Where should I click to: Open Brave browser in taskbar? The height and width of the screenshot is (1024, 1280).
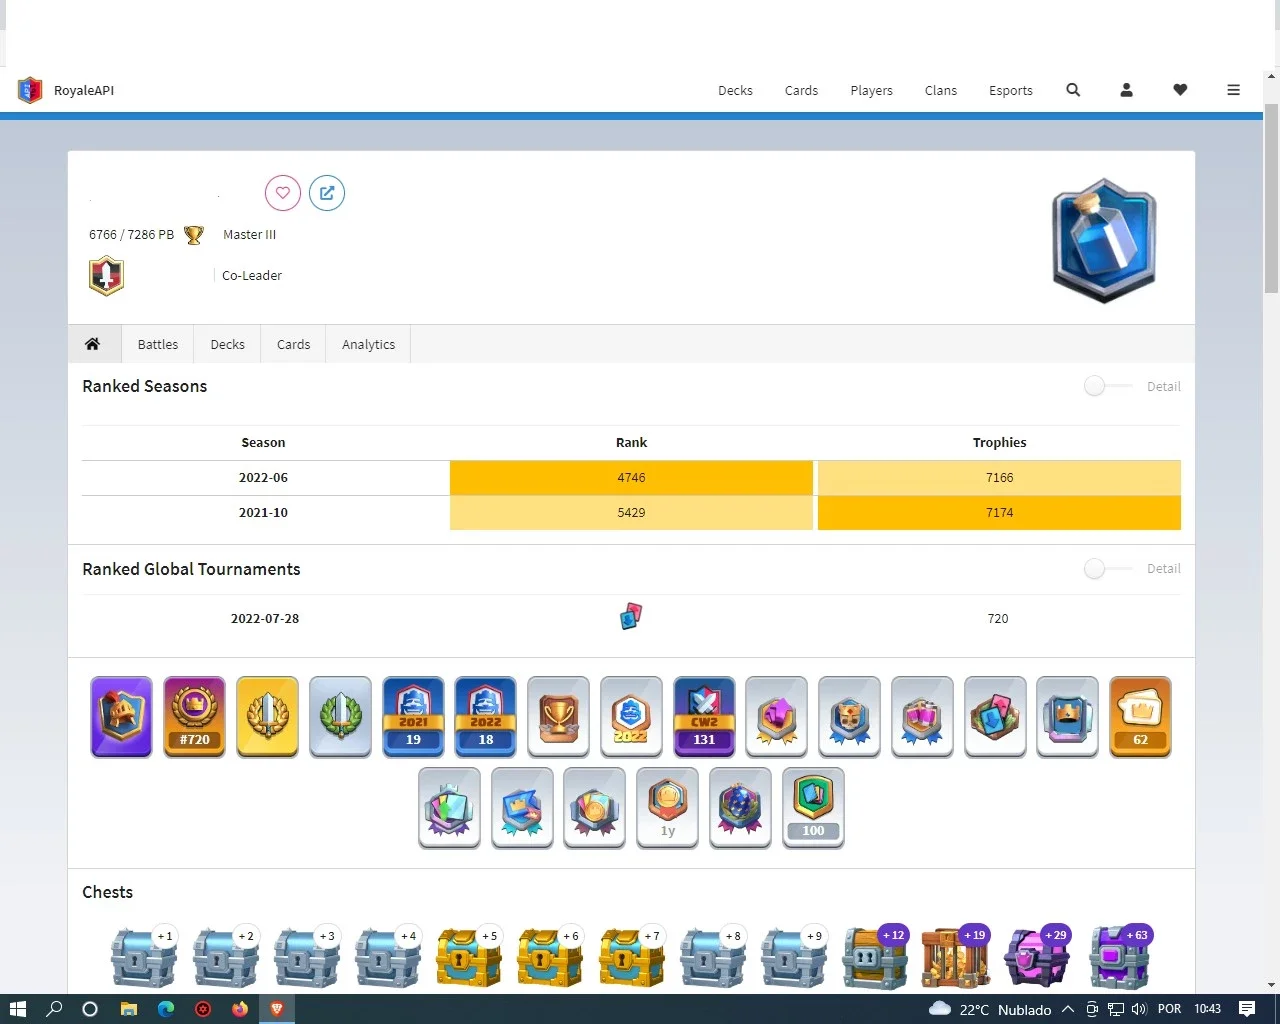[277, 1009]
